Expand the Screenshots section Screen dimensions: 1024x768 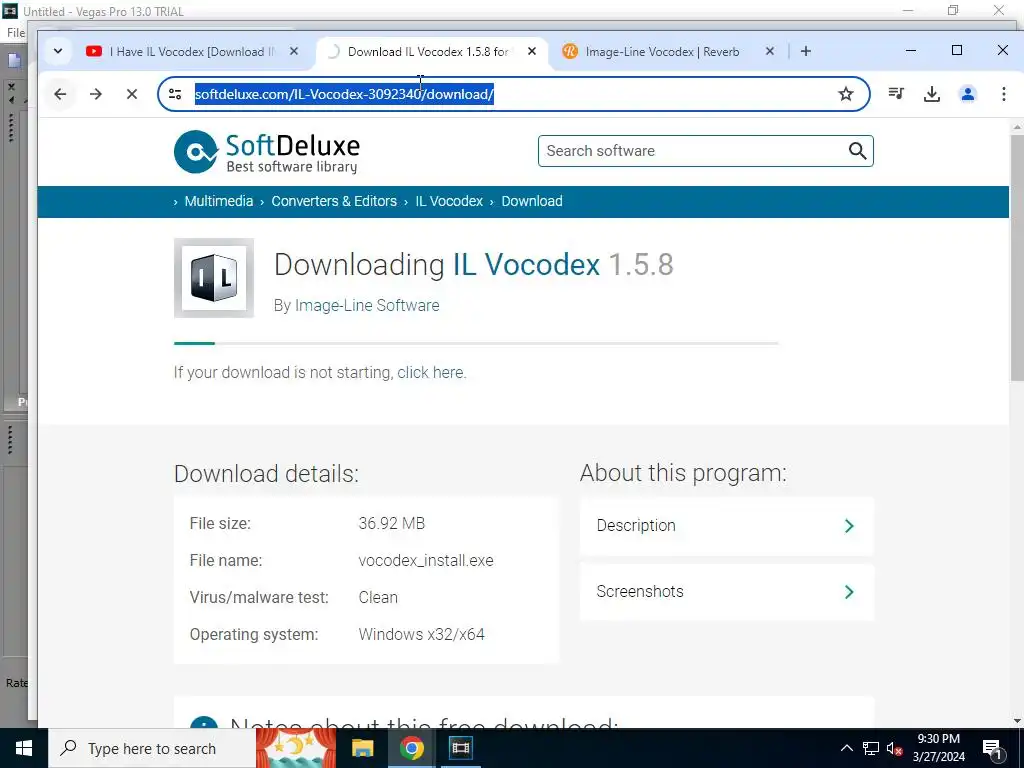point(726,592)
